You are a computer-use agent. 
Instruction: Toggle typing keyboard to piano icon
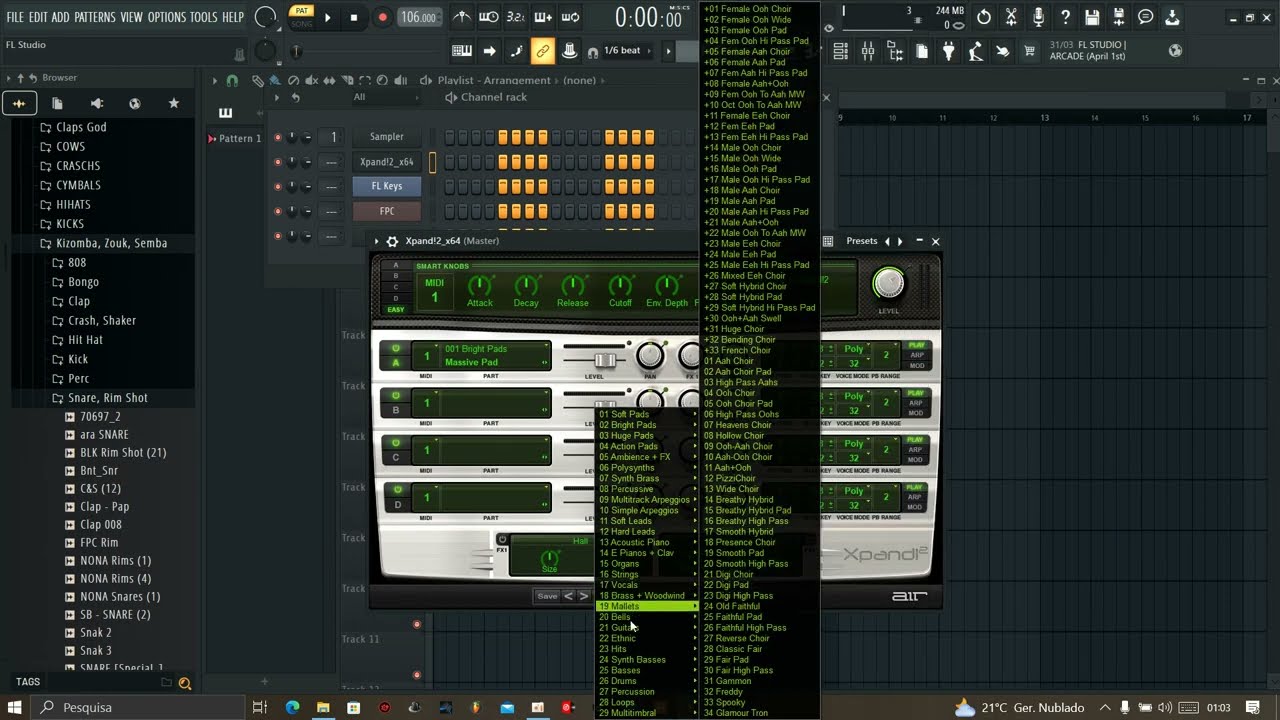(462, 51)
